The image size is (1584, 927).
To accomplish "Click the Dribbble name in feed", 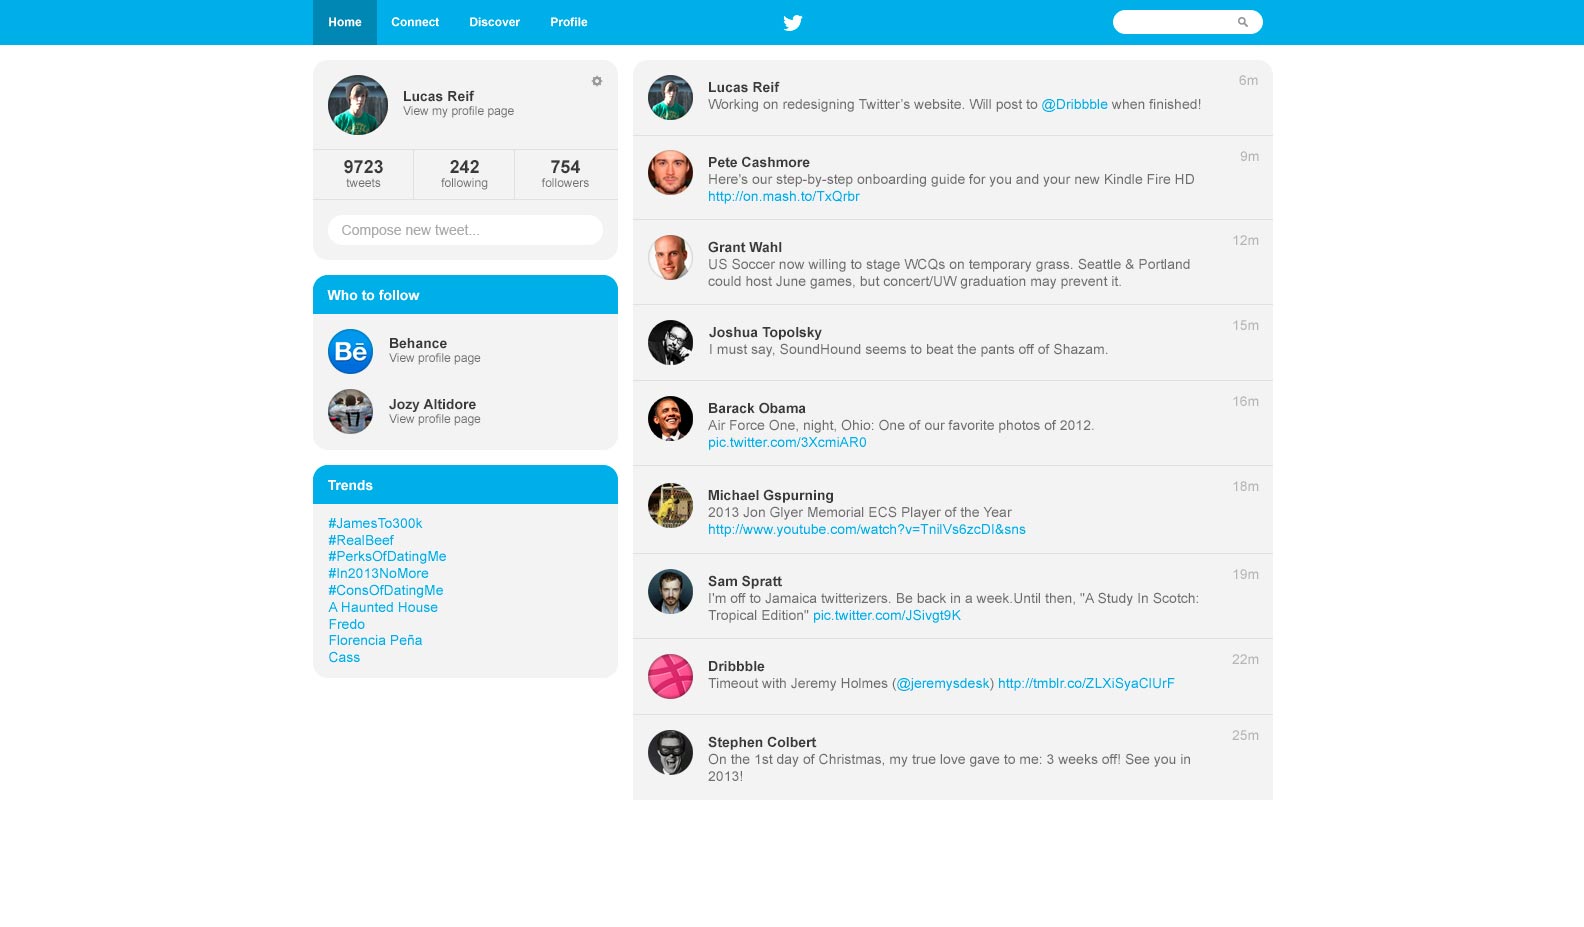I will pyautogui.click(x=736, y=666).
